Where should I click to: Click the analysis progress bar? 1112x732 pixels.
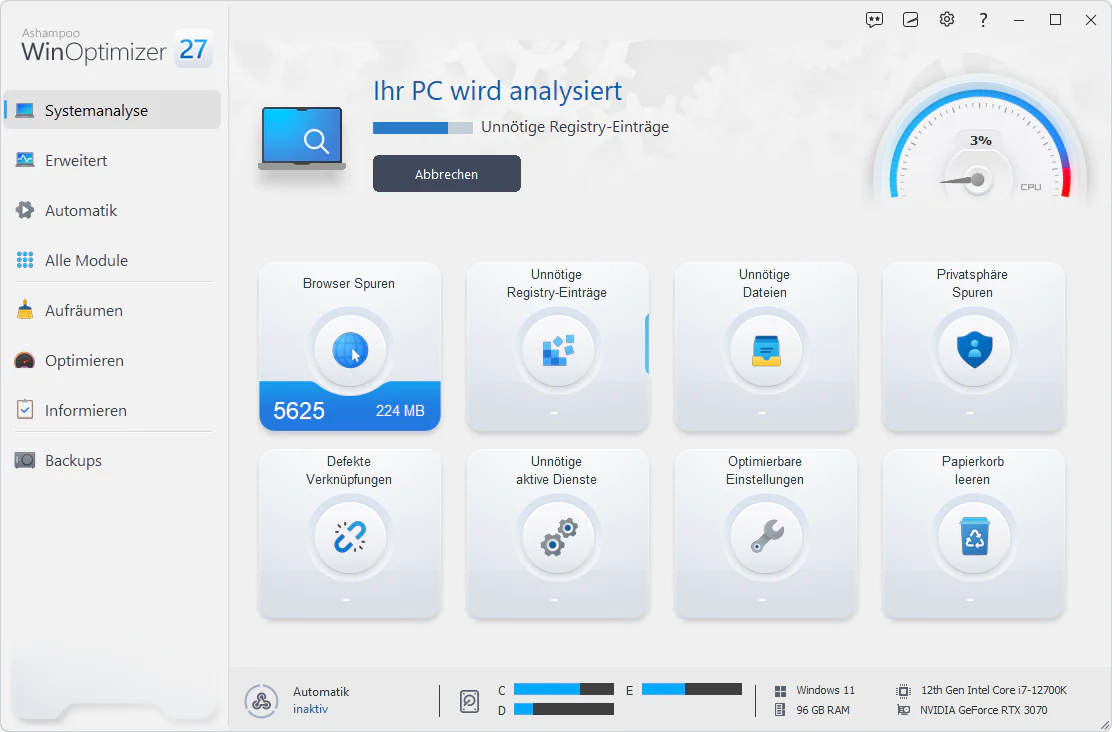tap(423, 128)
